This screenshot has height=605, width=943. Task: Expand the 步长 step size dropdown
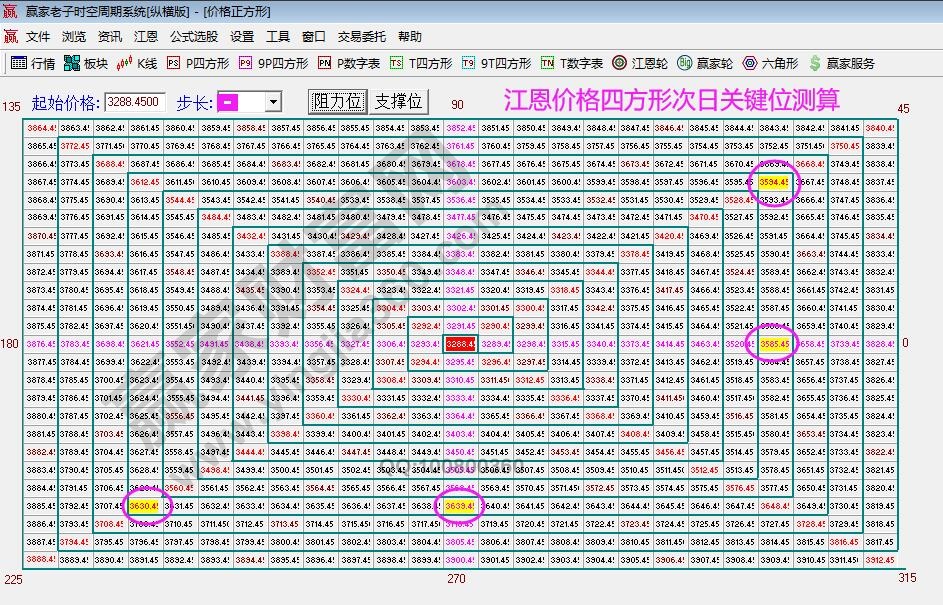pos(272,101)
